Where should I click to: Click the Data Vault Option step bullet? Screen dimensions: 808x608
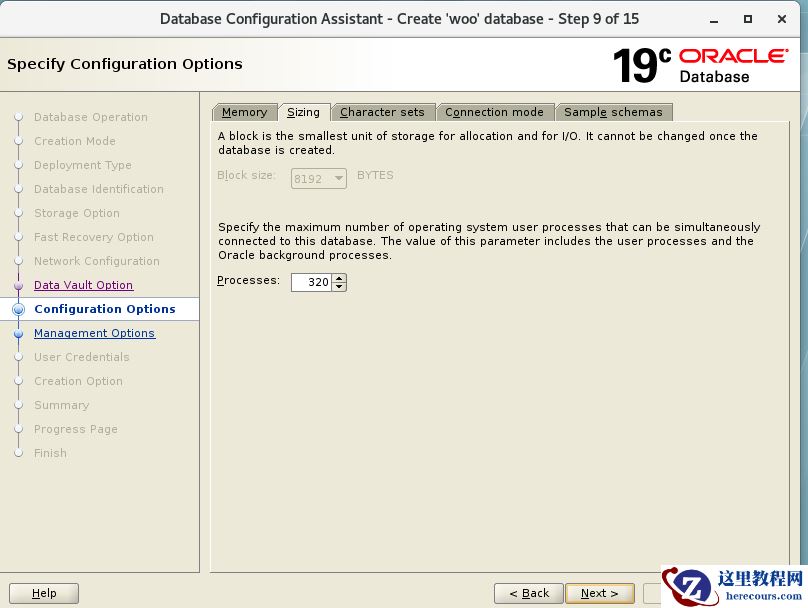[19, 285]
